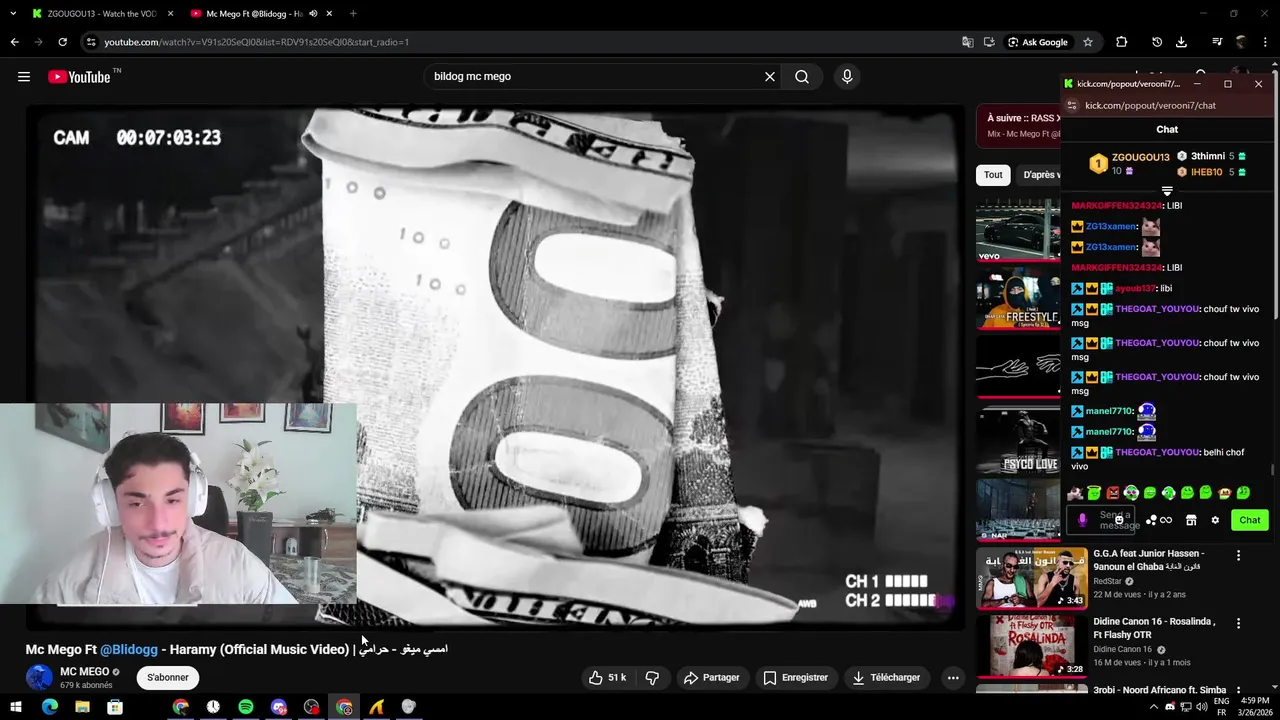This screenshot has width=1280, height=720.
Task: Start voice search with the microphone
Action: [847, 77]
